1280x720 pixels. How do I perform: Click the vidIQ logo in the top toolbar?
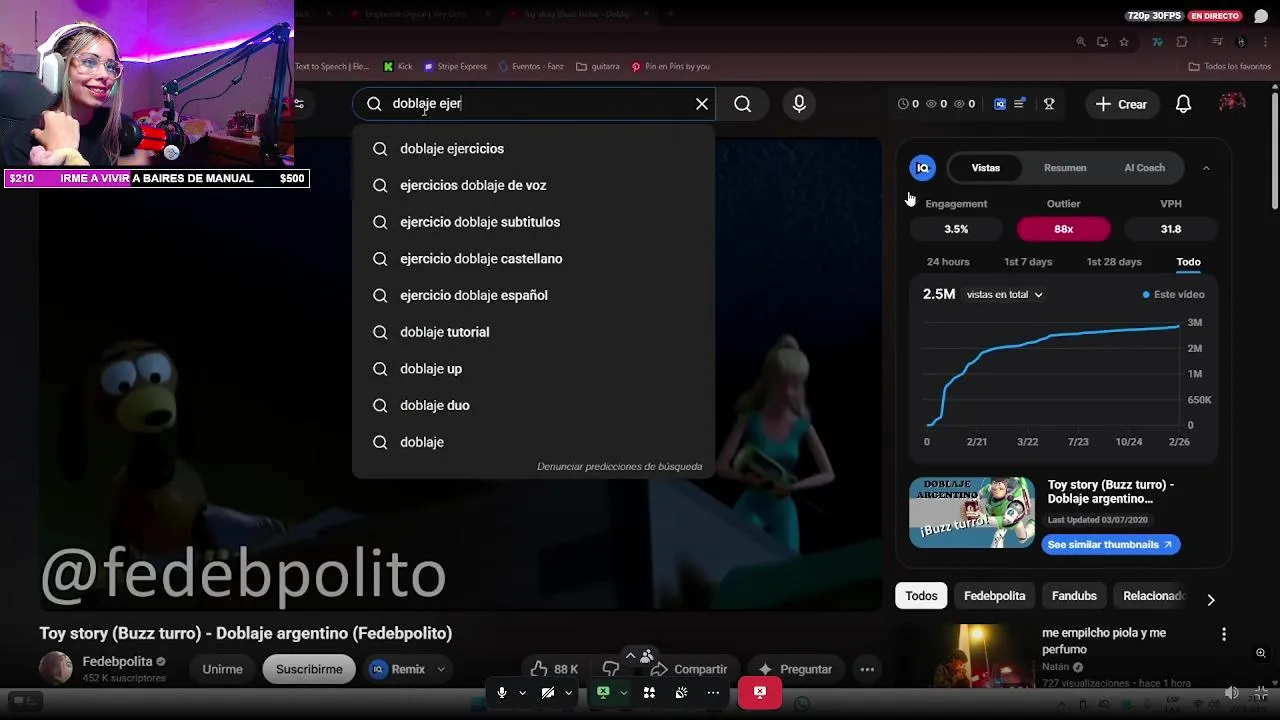[x=1000, y=104]
